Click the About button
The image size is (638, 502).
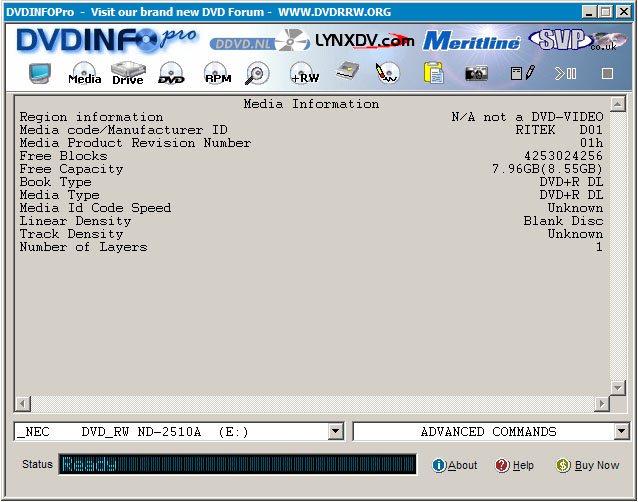454,465
